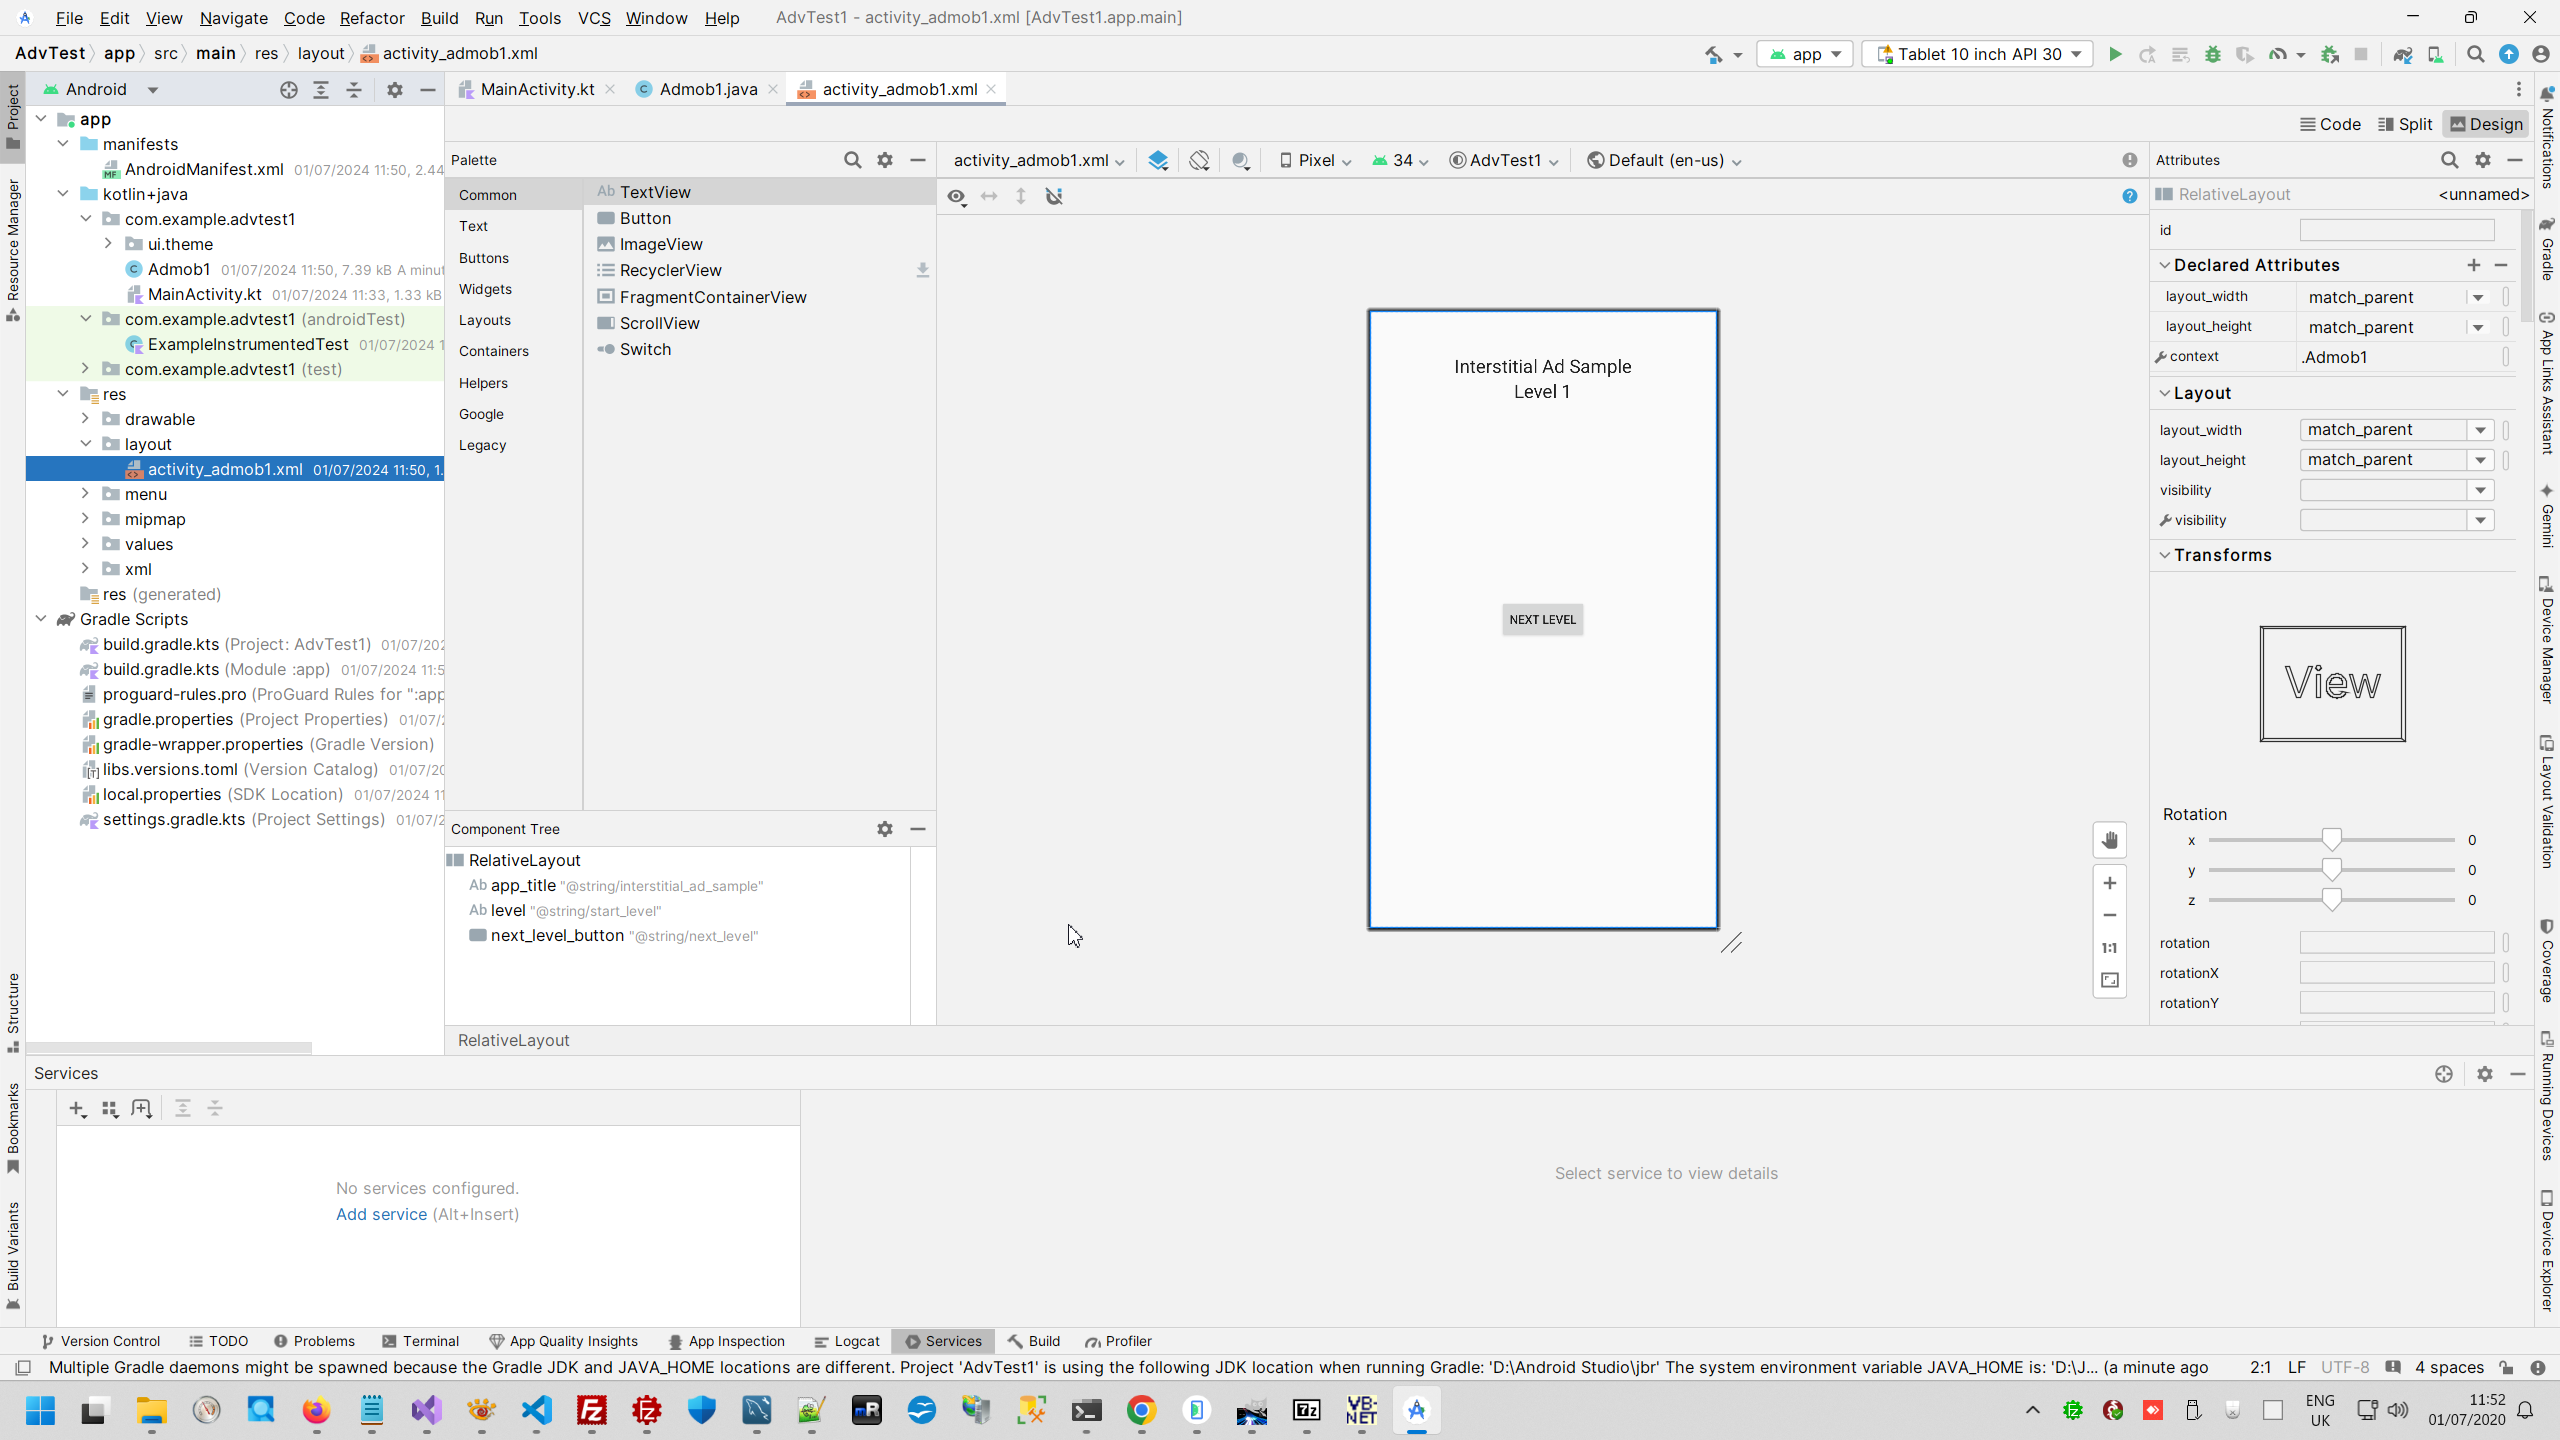
Task: Switch to the Admob1.java tab
Action: click(x=707, y=89)
